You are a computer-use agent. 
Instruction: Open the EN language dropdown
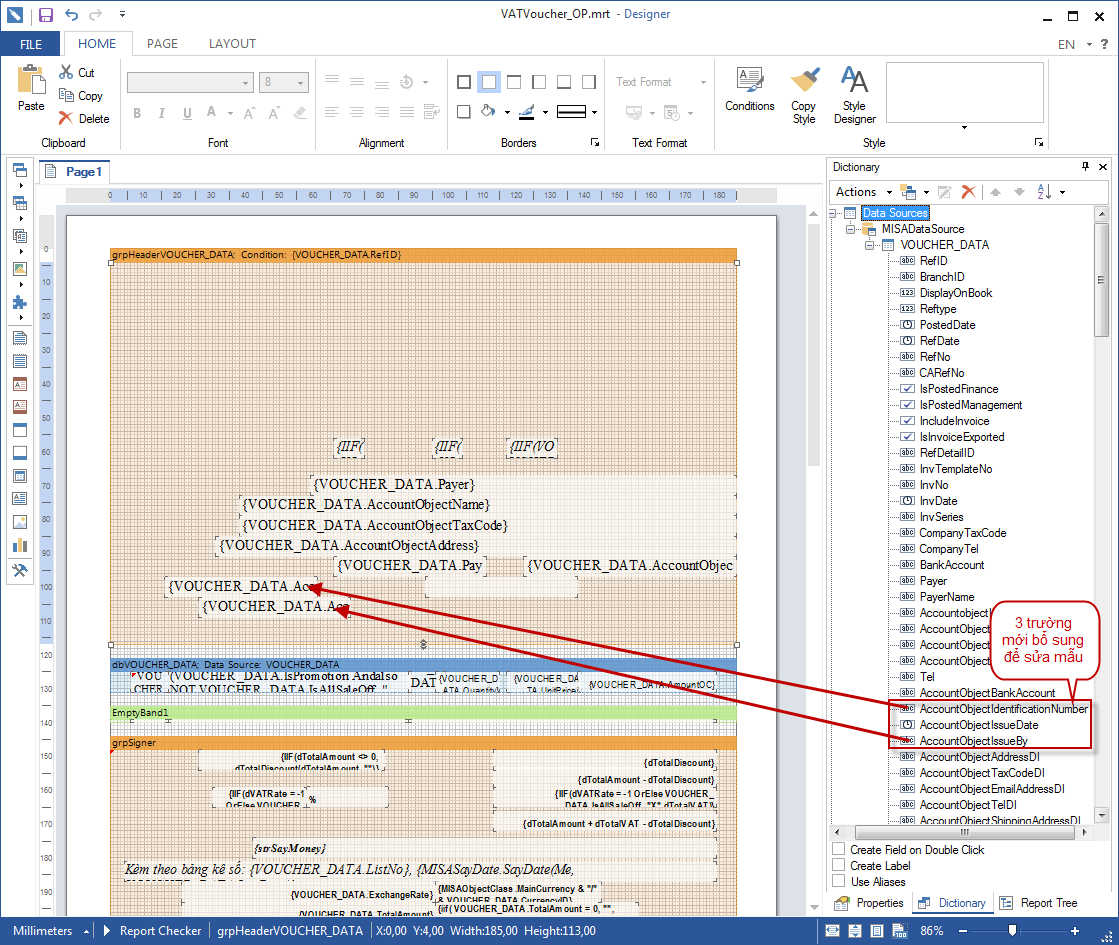tap(1089, 44)
